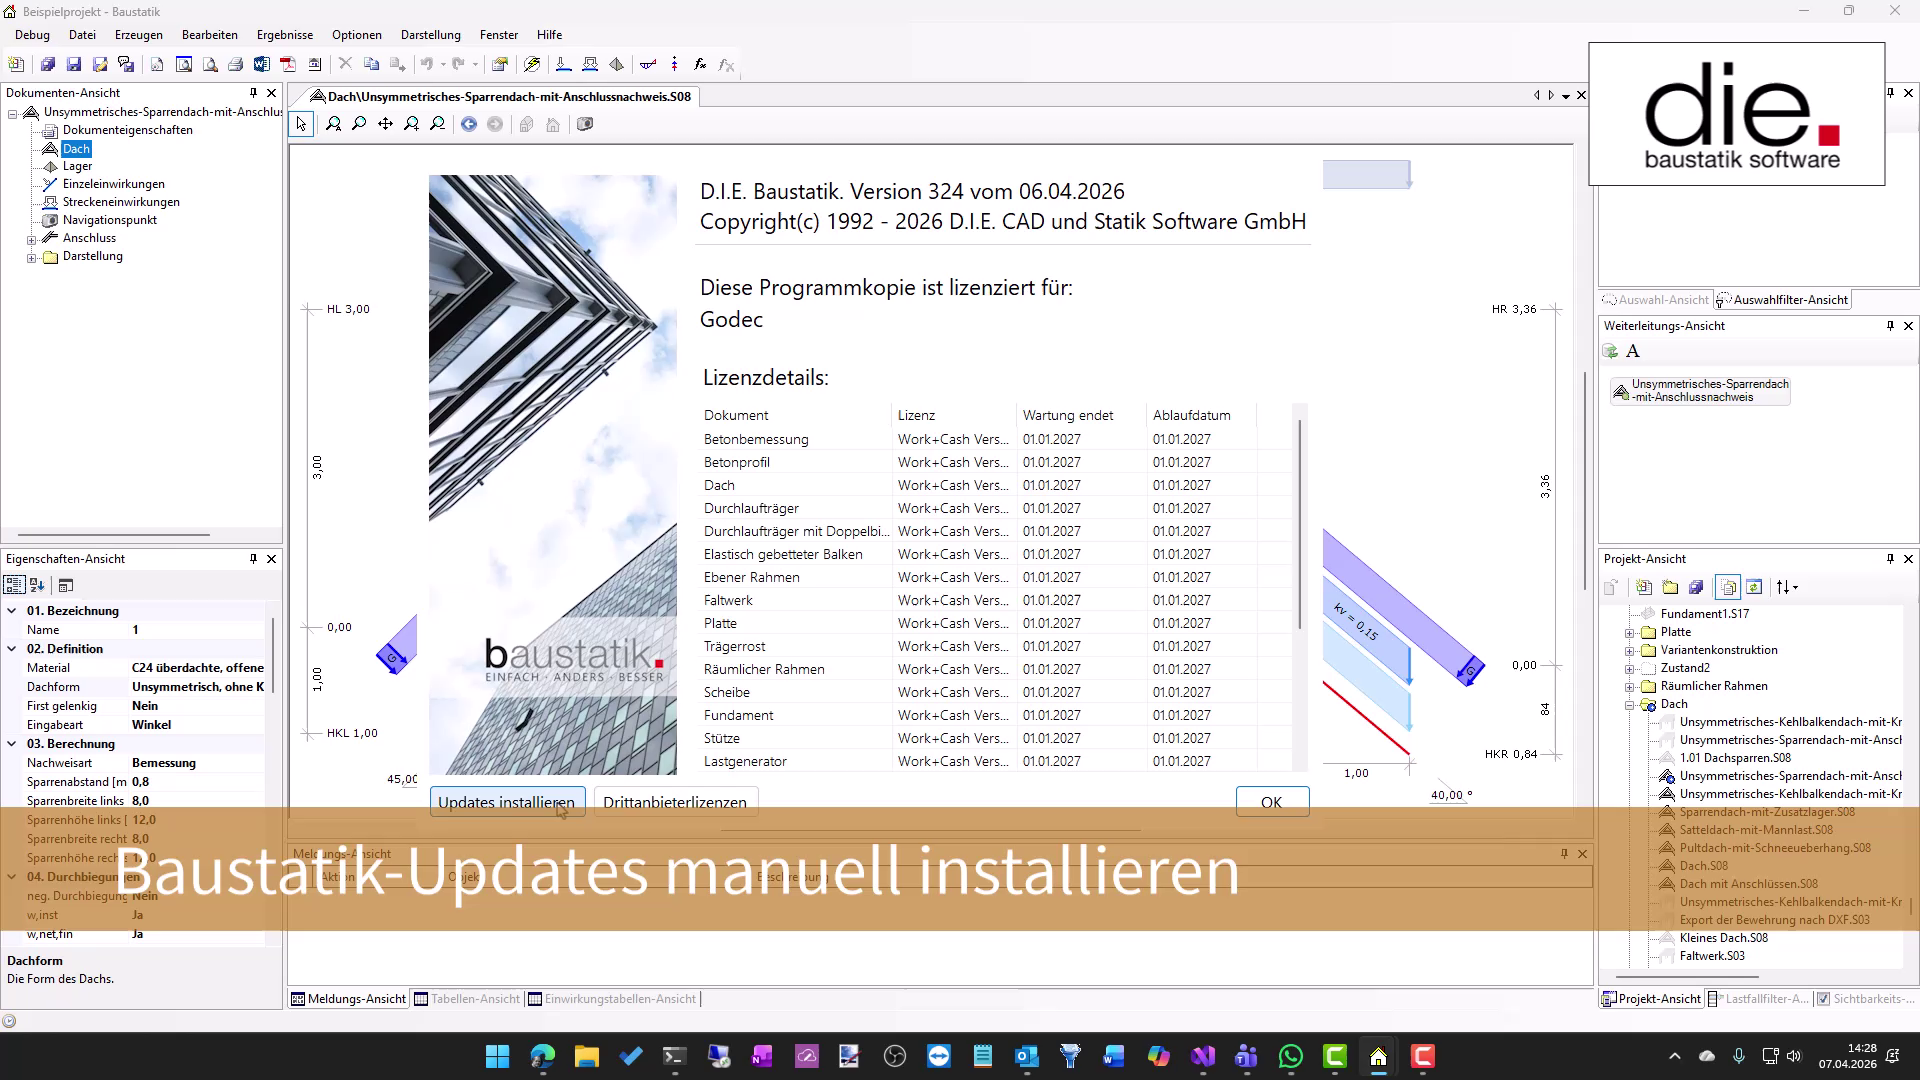Click the camera snapshot icon in view toolbar
Image resolution: width=1920 pixels, height=1080 pixels.
tap(585, 124)
